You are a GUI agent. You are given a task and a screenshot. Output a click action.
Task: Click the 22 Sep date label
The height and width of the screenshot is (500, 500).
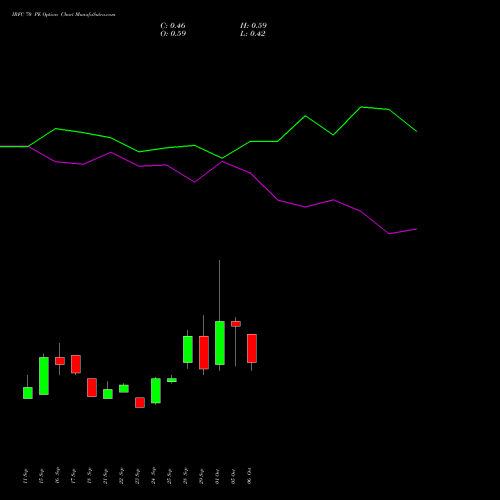point(121,476)
